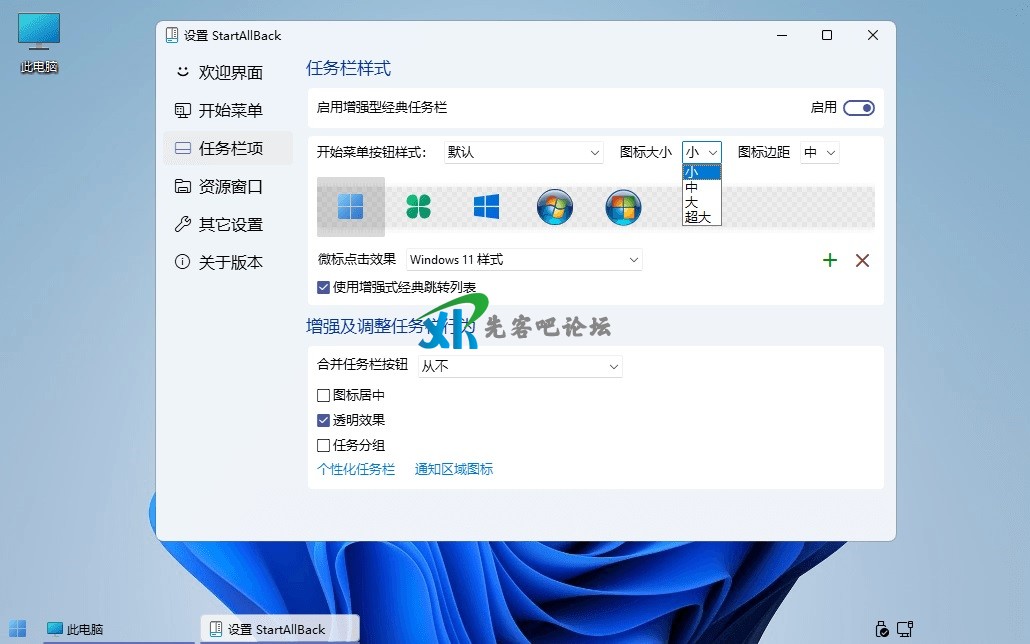Toggle the 启用 enhanced classic taskbar switch
Screen dimensions: 1030x644
[x=858, y=108]
